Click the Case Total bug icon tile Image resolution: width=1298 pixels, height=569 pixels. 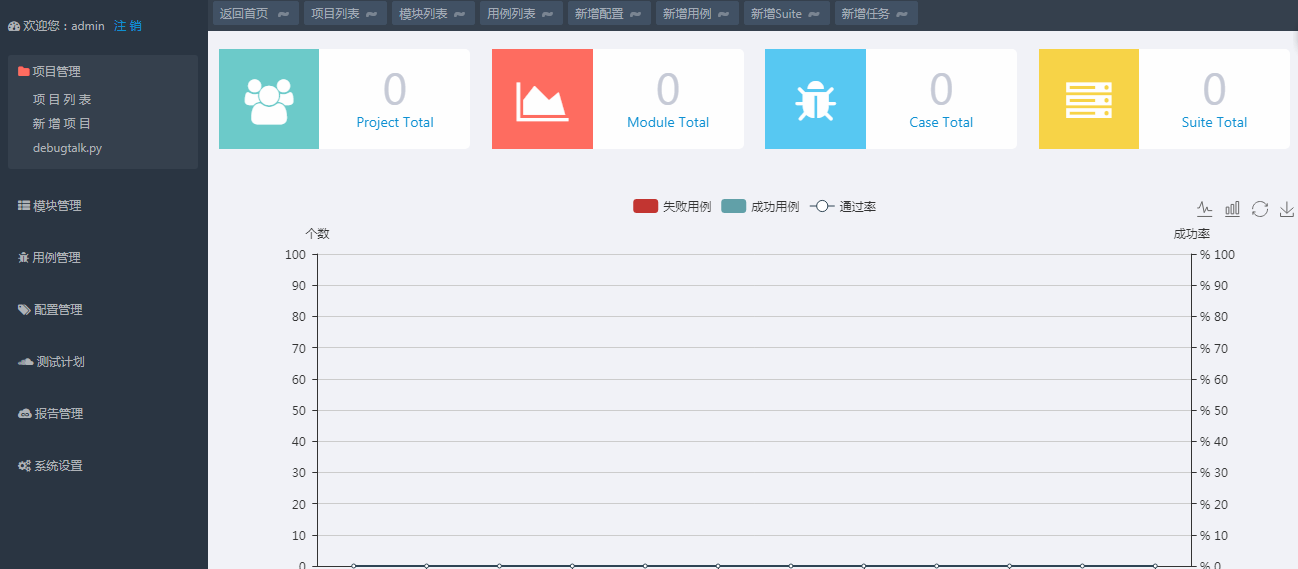(x=815, y=99)
